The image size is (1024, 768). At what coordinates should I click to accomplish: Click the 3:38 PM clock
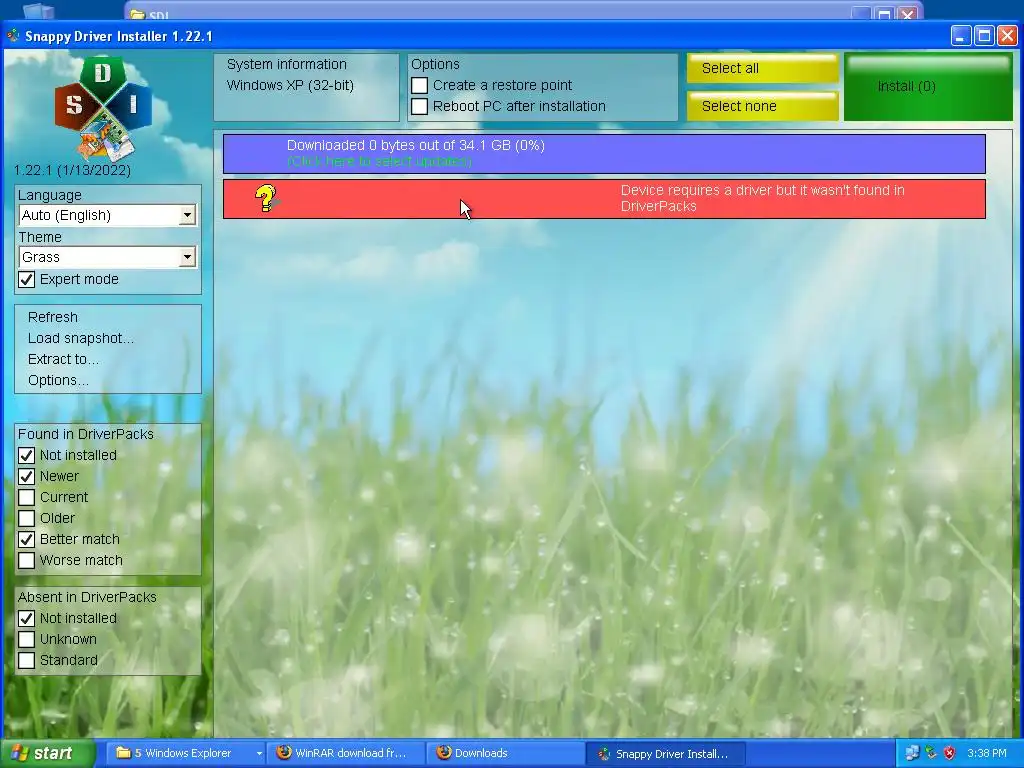[987, 753]
